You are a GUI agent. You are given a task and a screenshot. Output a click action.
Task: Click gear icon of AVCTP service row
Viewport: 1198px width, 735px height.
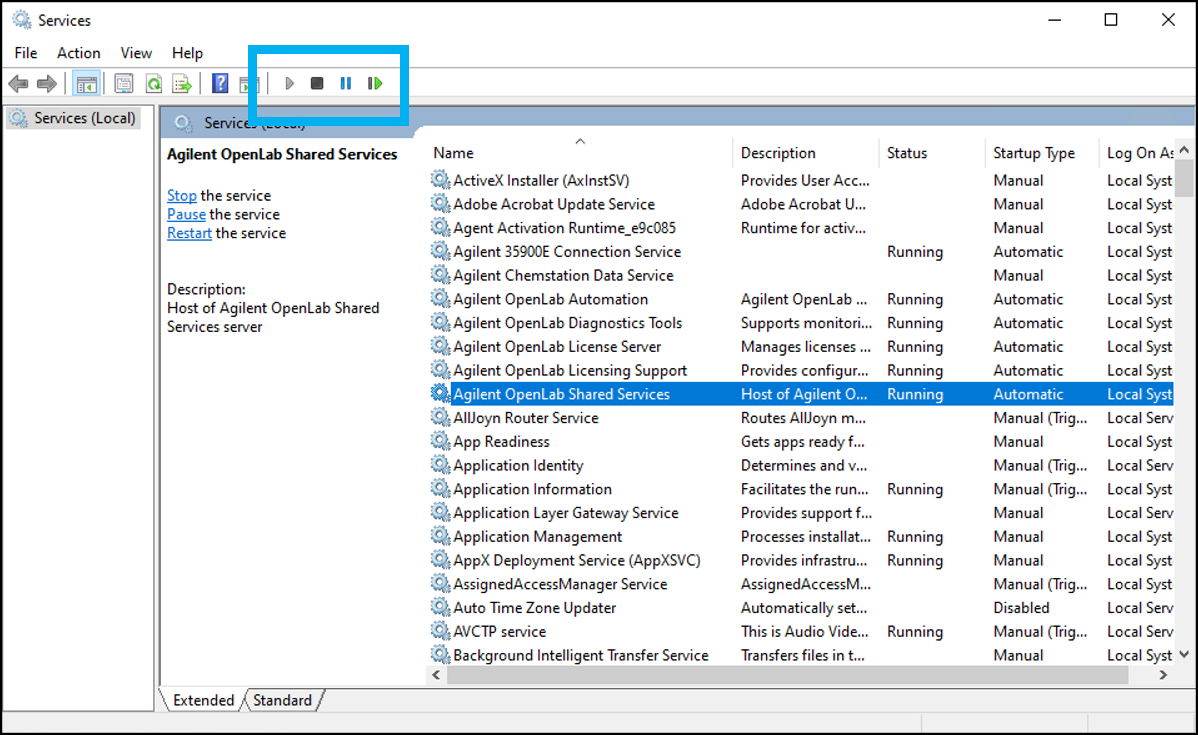pos(440,631)
